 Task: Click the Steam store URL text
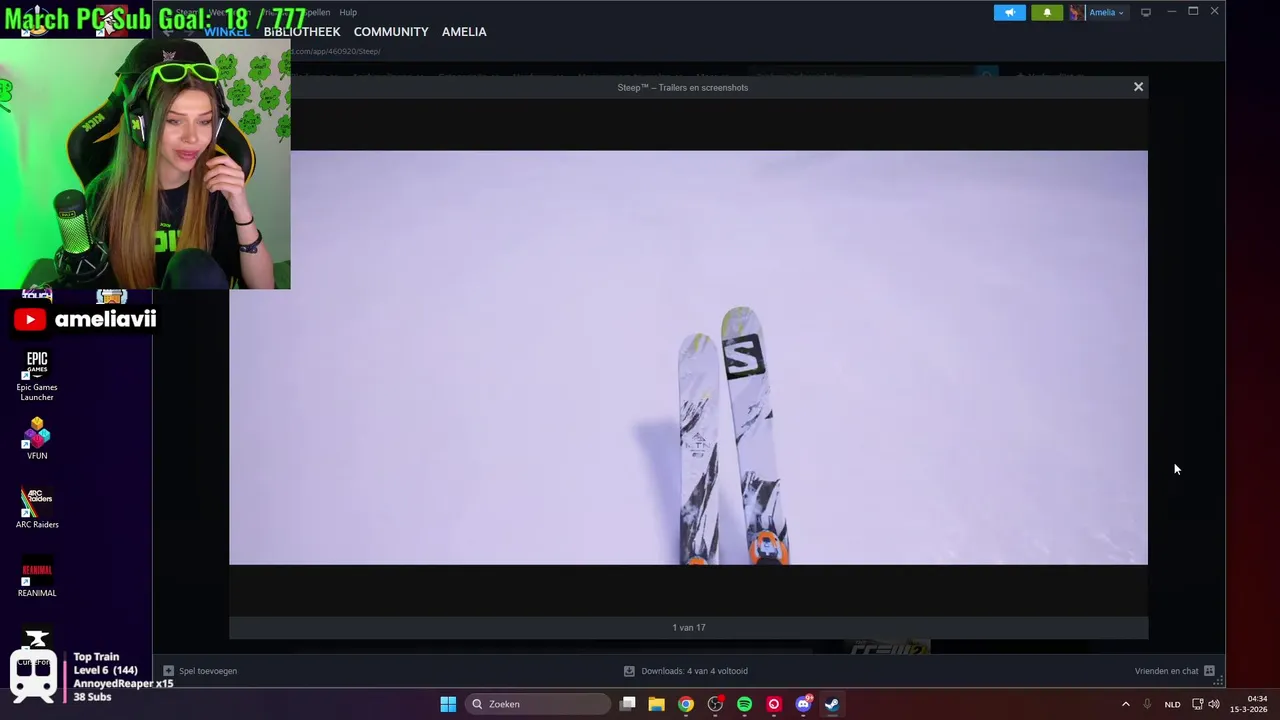[336, 51]
